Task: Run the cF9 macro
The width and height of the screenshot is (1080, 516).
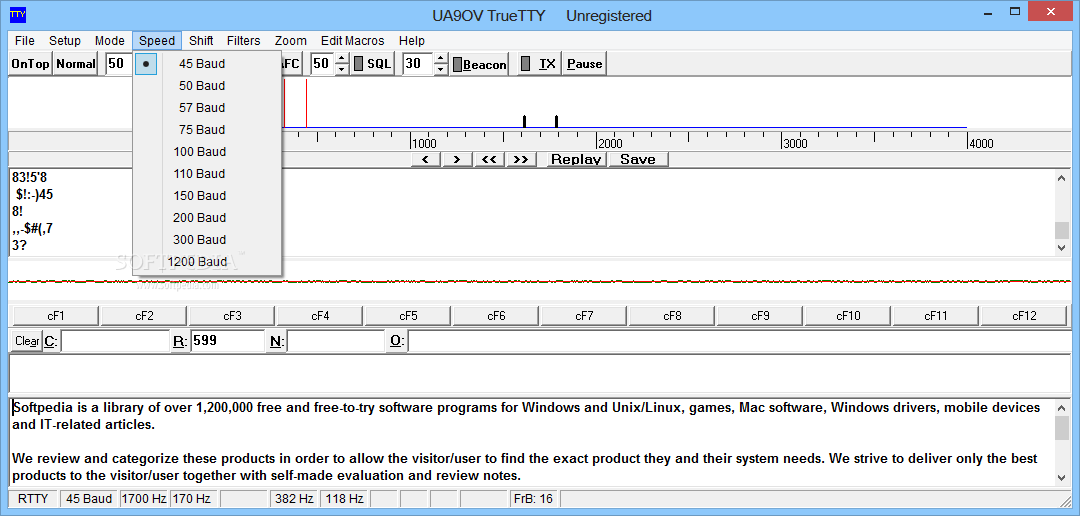Action: [760, 316]
